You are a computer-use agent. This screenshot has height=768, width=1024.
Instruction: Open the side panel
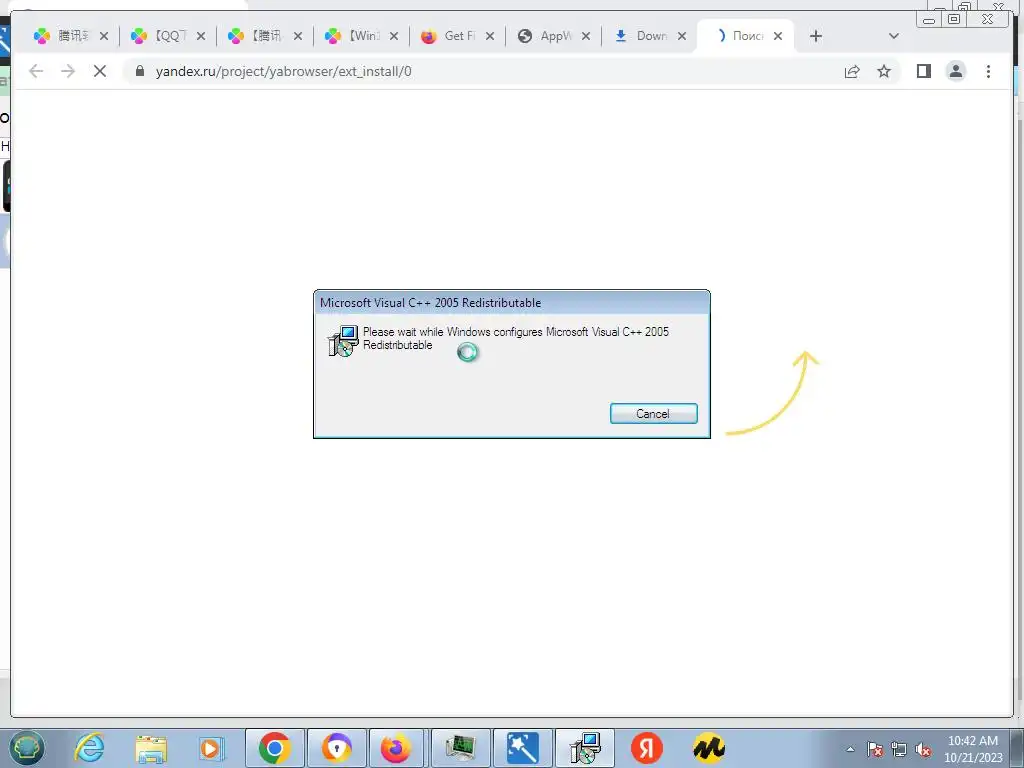(x=923, y=71)
